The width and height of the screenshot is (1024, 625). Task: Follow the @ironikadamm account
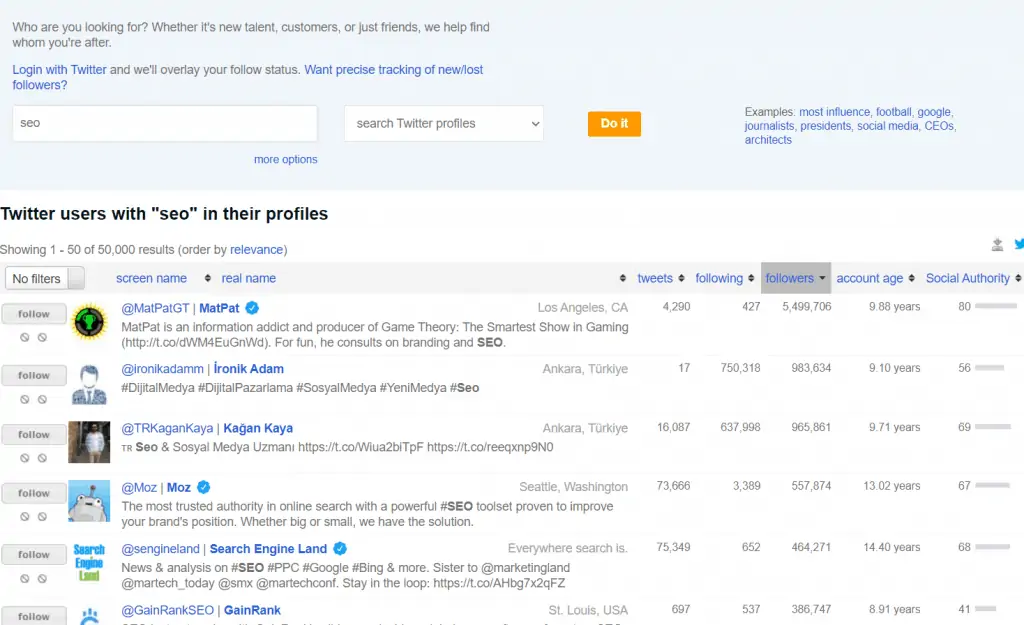(34, 375)
